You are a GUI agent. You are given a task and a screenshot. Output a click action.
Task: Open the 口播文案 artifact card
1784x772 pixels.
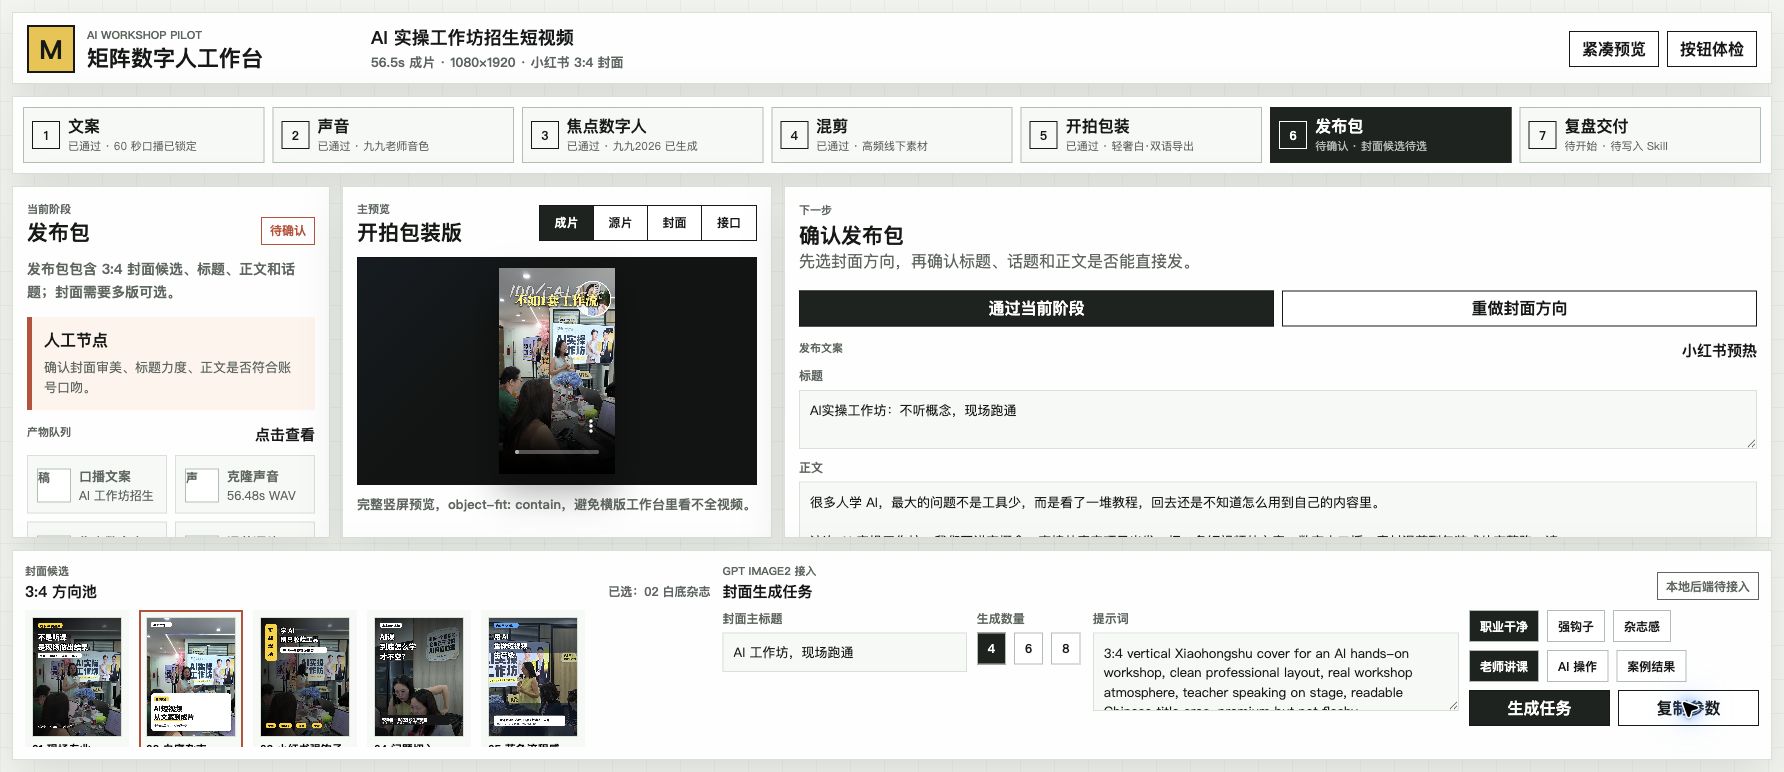click(97, 485)
